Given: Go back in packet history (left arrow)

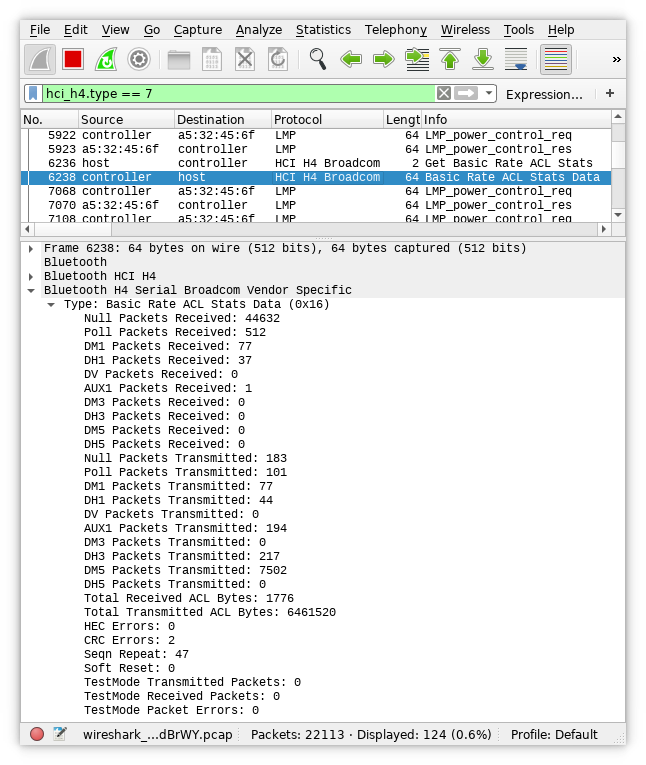Looking at the screenshot, I should [351, 60].
